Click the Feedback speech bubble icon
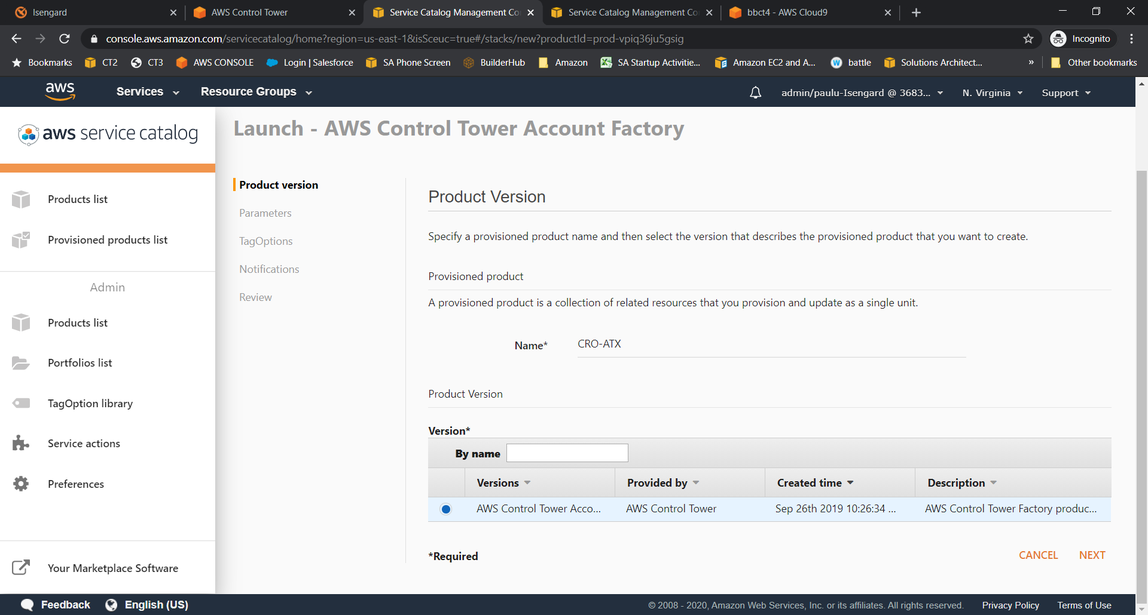The width and height of the screenshot is (1148, 615). click(x=27, y=605)
